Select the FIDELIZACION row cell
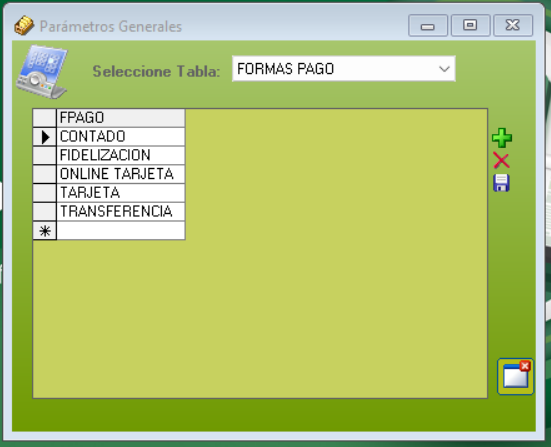The width and height of the screenshot is (551, 447). 121,155
